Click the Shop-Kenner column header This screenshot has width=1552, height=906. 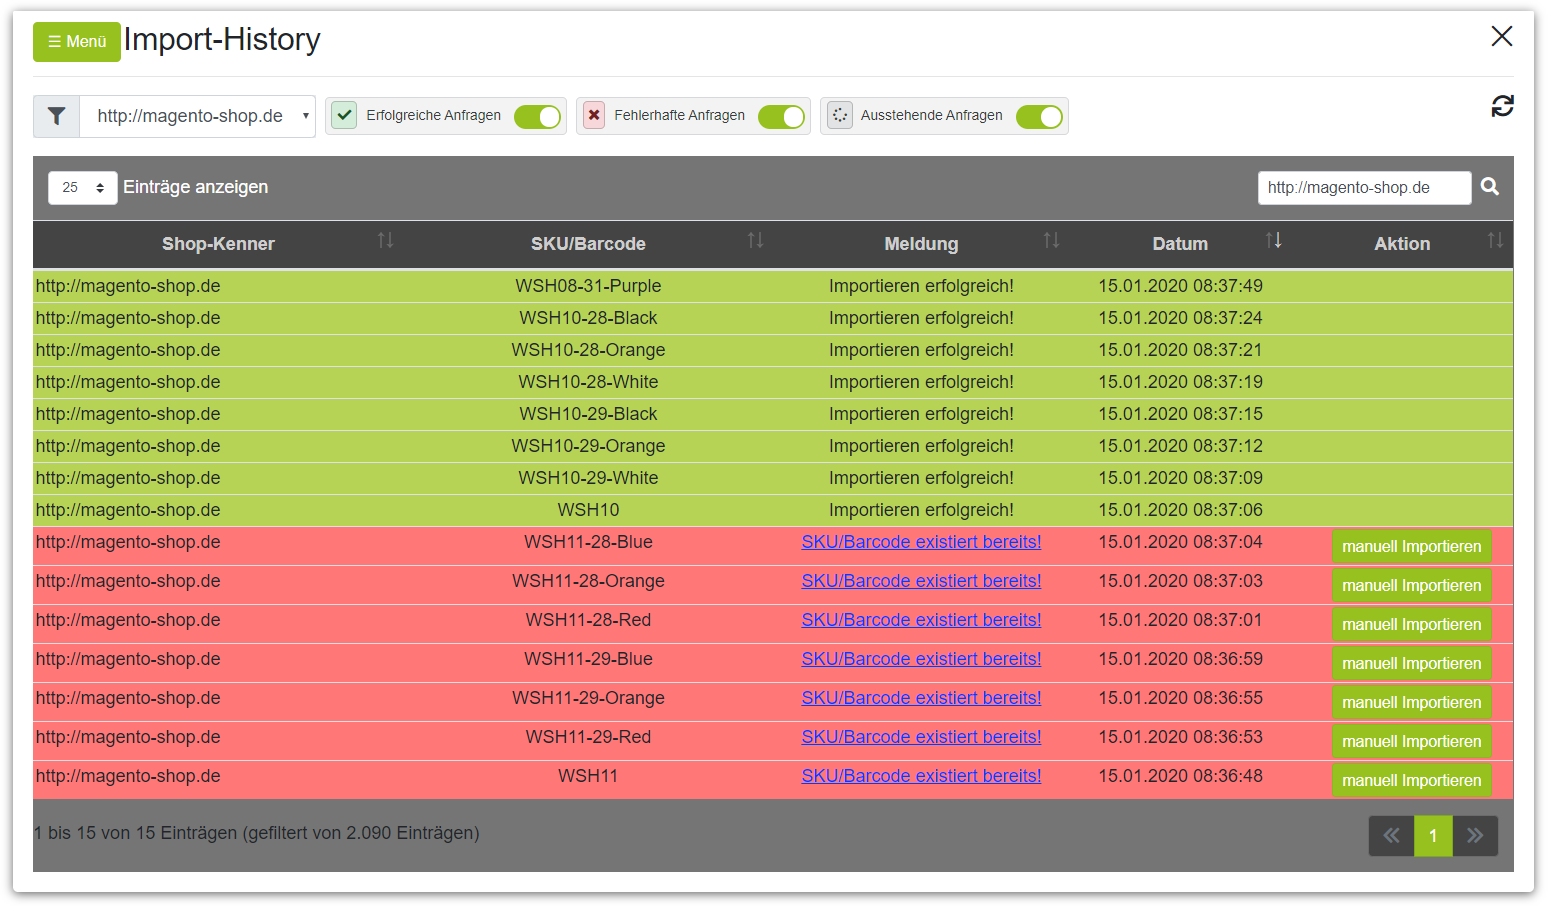(218, 244)
